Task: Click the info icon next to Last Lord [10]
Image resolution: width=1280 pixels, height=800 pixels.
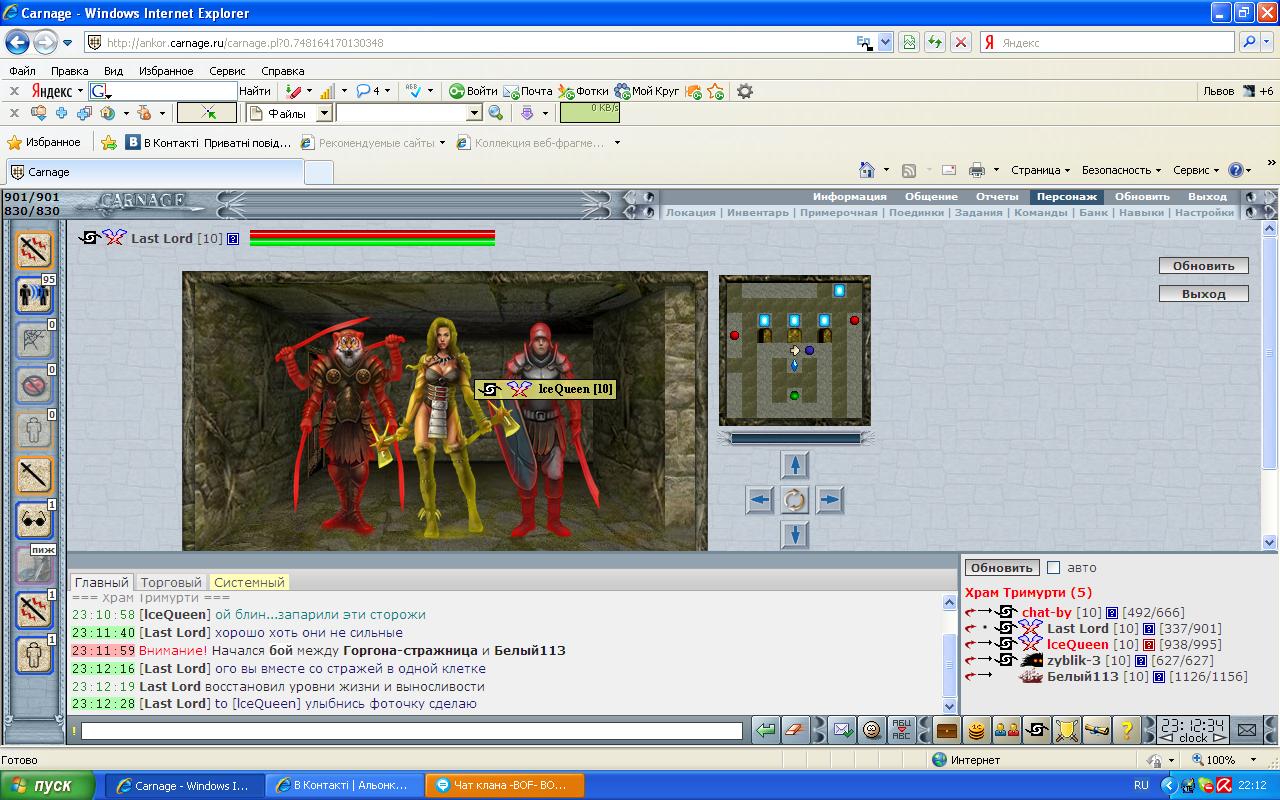Action: 233,239
